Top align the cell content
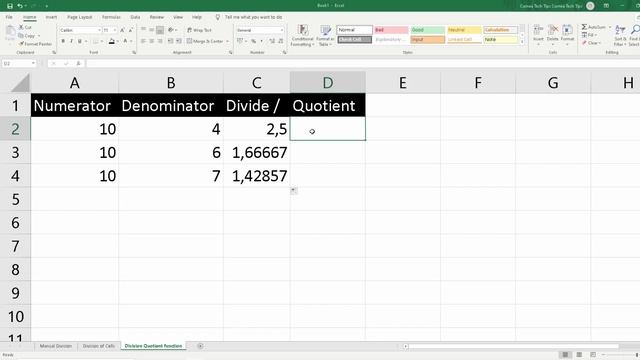 pos(143,30)
